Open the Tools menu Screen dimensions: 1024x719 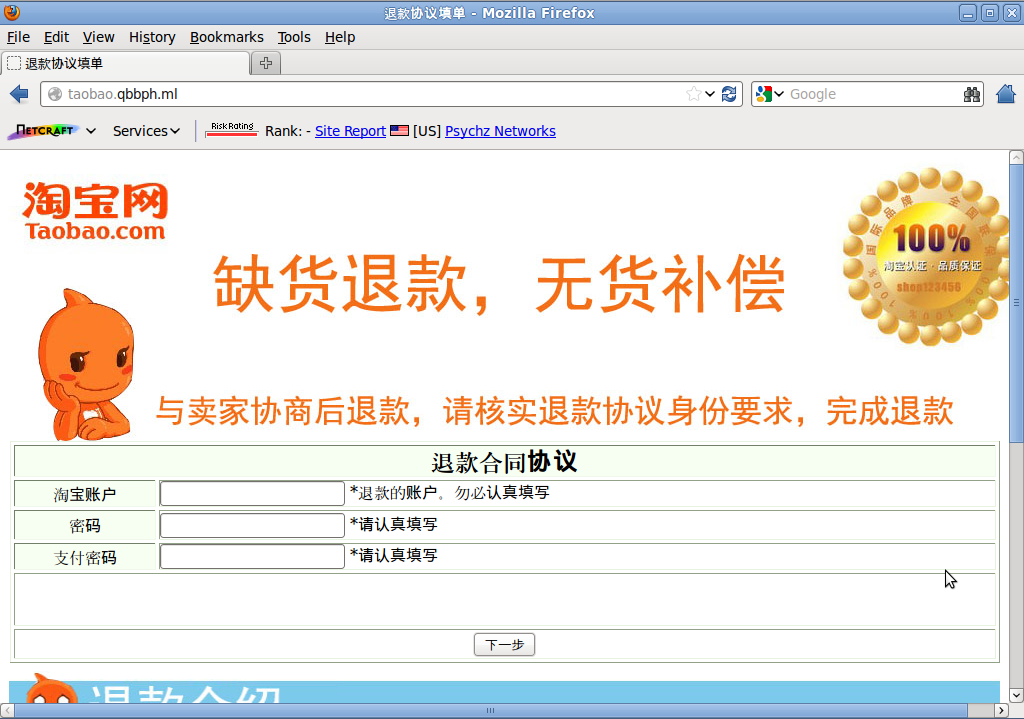coord(294,37)
